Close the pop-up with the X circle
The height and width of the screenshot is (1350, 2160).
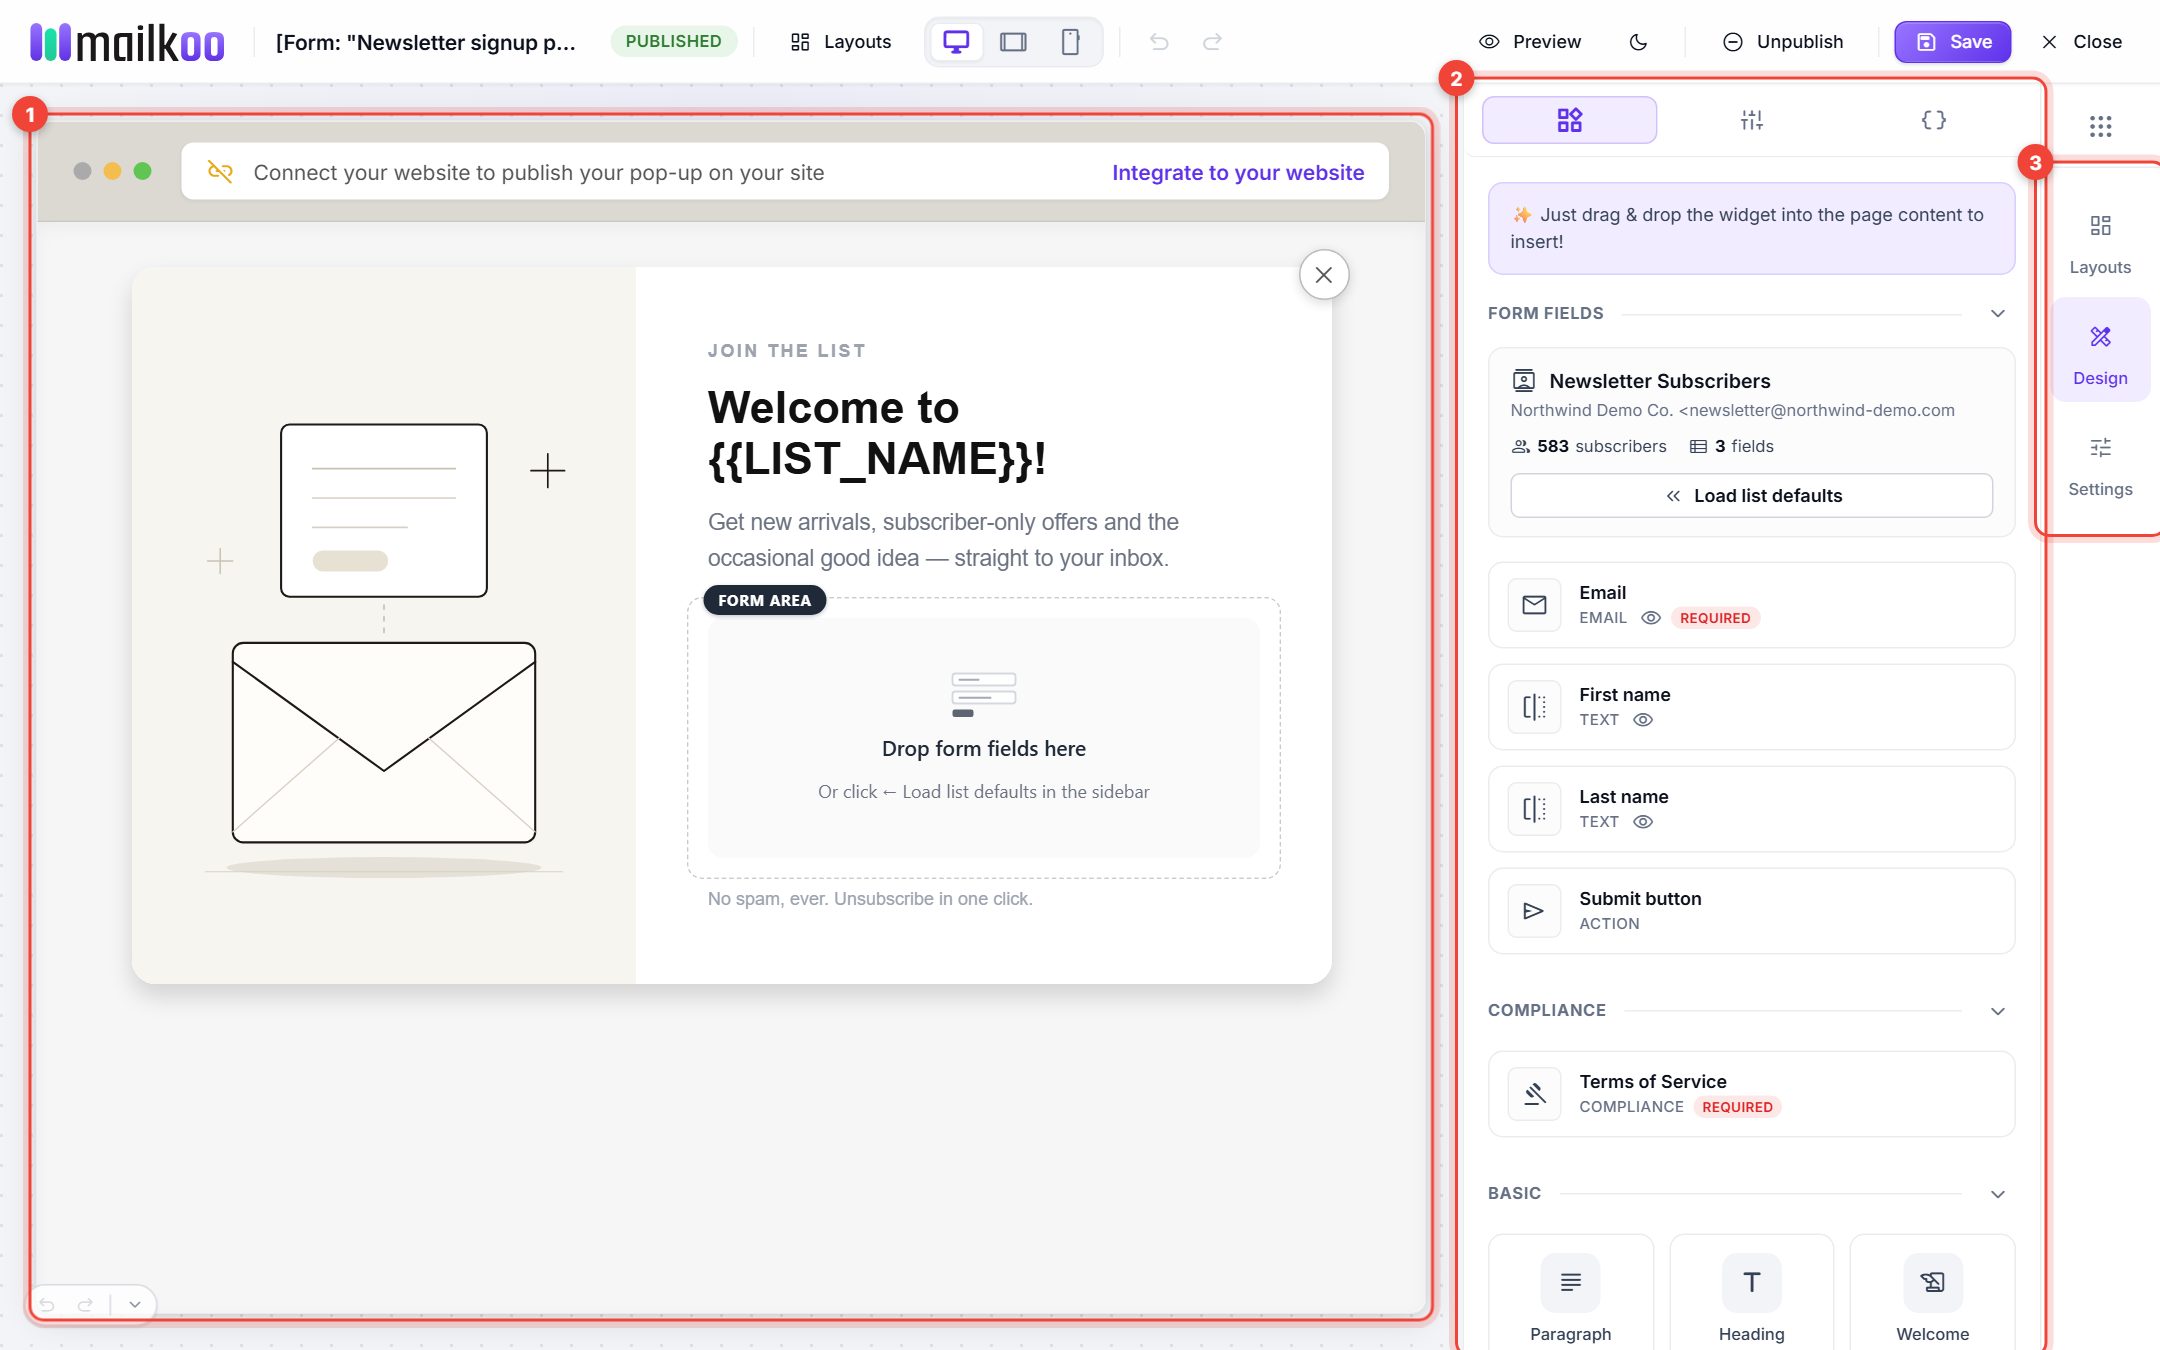tap(1324, 274)
